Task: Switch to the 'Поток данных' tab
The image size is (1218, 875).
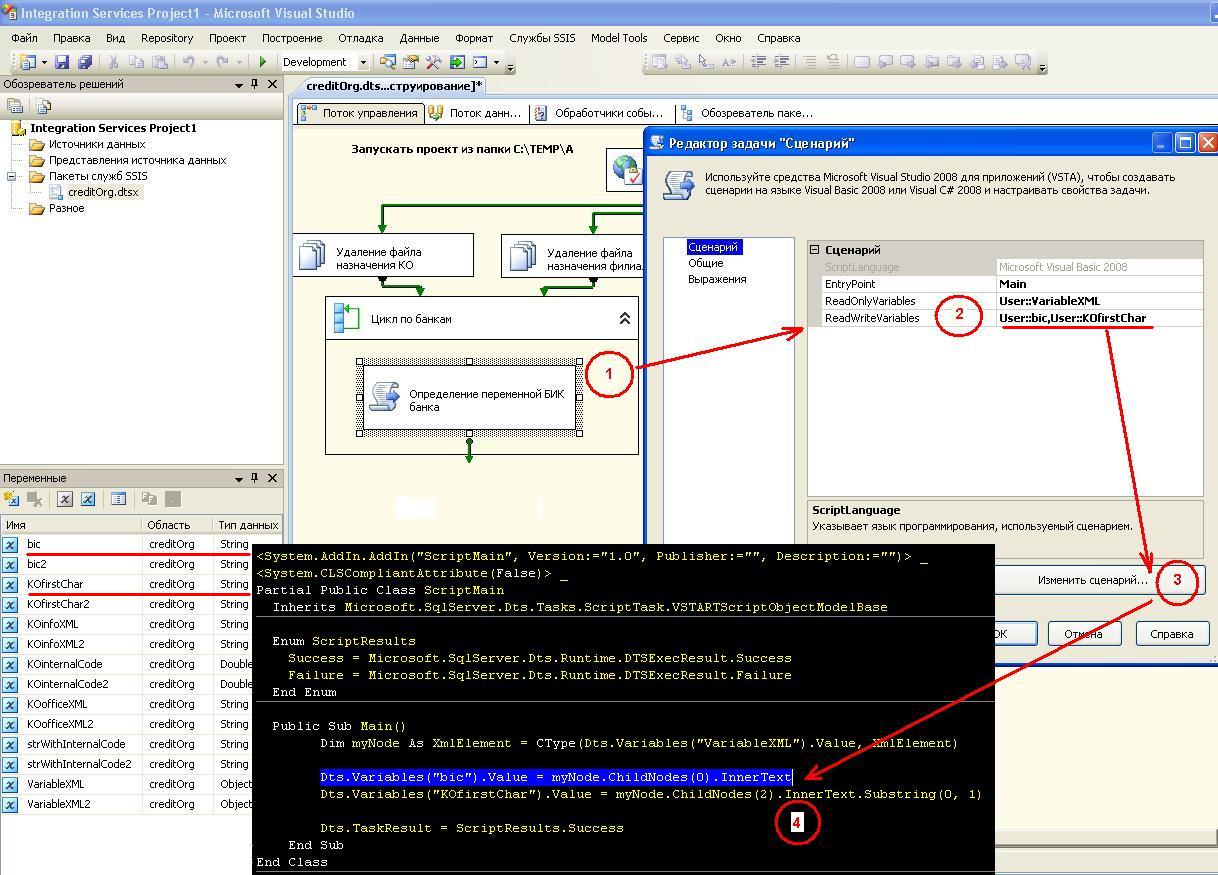Action: tap(476, 113)
